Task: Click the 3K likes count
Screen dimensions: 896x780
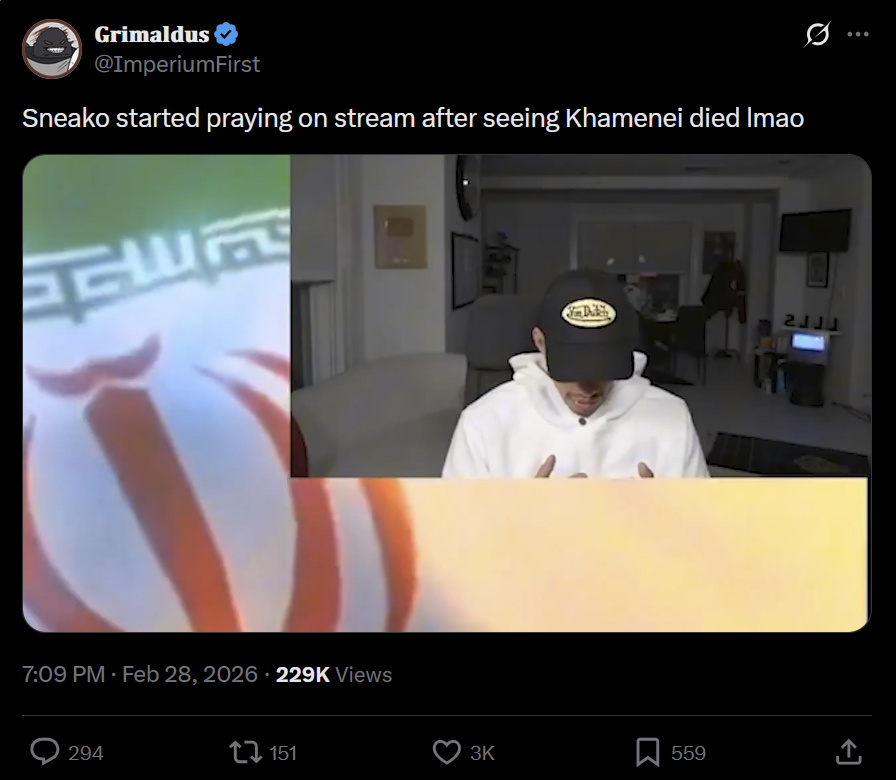Action: [482, 753]
